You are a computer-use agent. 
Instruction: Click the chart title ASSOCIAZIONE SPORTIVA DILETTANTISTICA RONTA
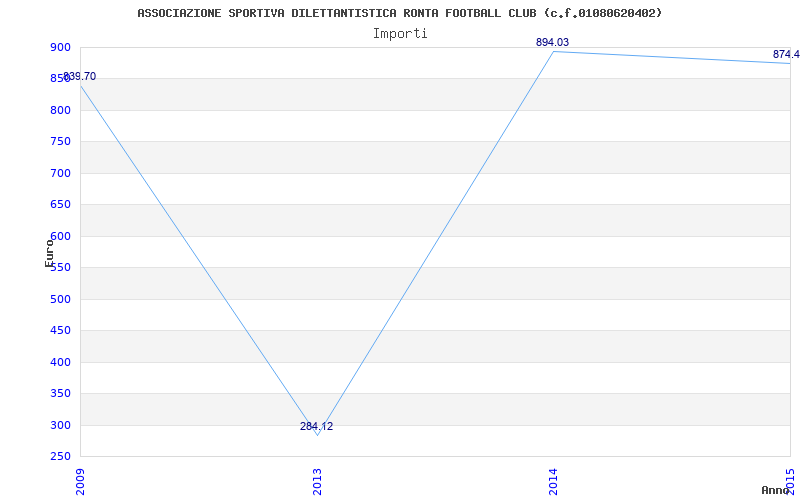point(399,13)
